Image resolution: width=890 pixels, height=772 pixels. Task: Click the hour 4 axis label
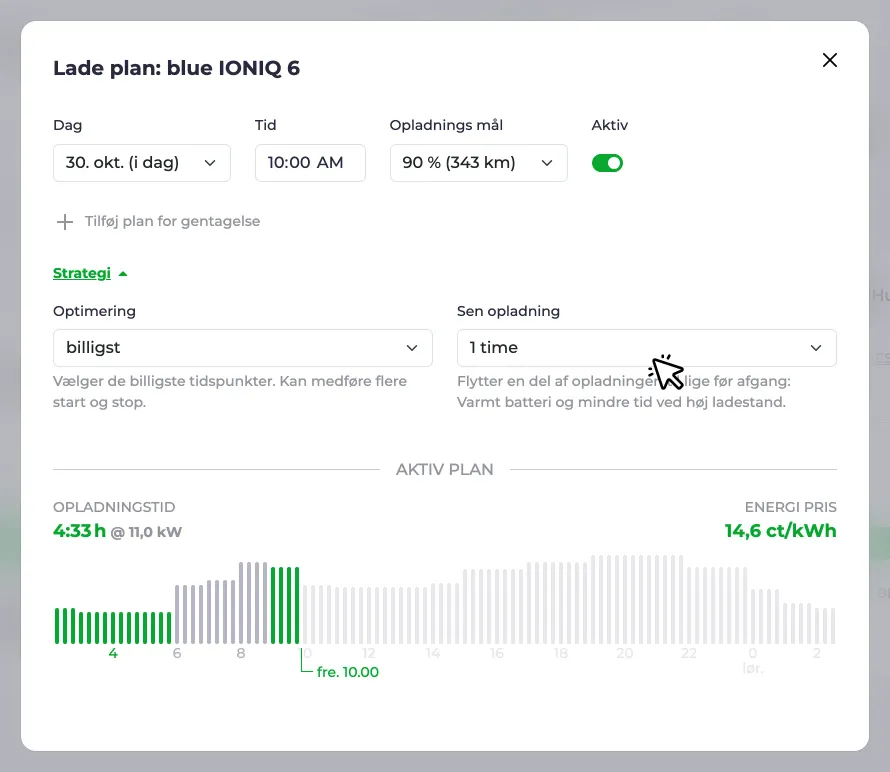(113, 653)
